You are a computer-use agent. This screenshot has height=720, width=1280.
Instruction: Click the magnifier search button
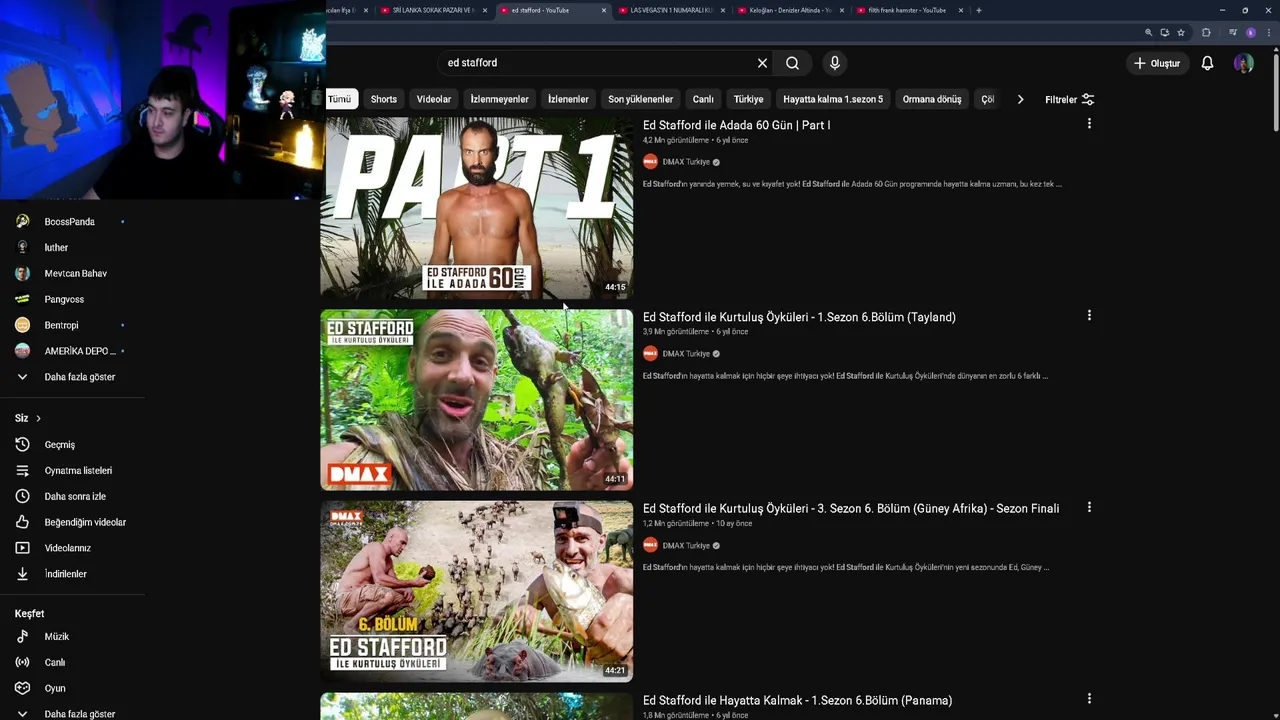tap(792, 63)
